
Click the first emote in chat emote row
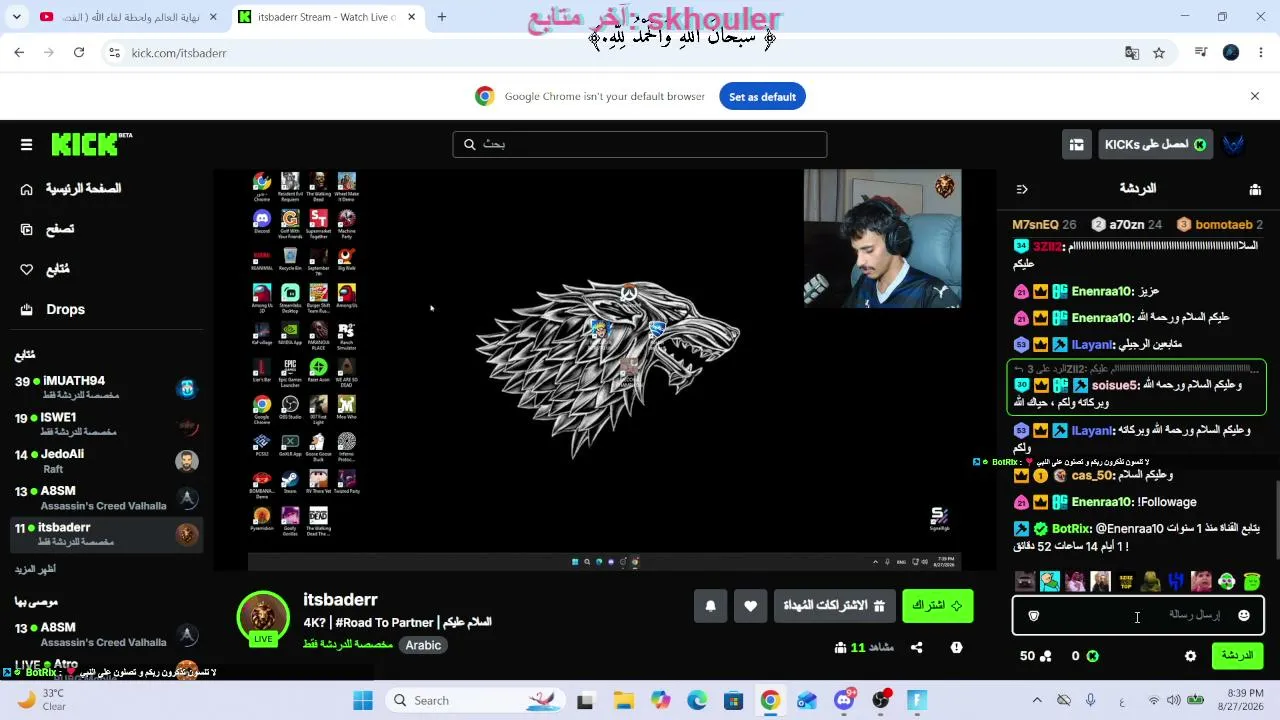click(x=1025, y=582)
